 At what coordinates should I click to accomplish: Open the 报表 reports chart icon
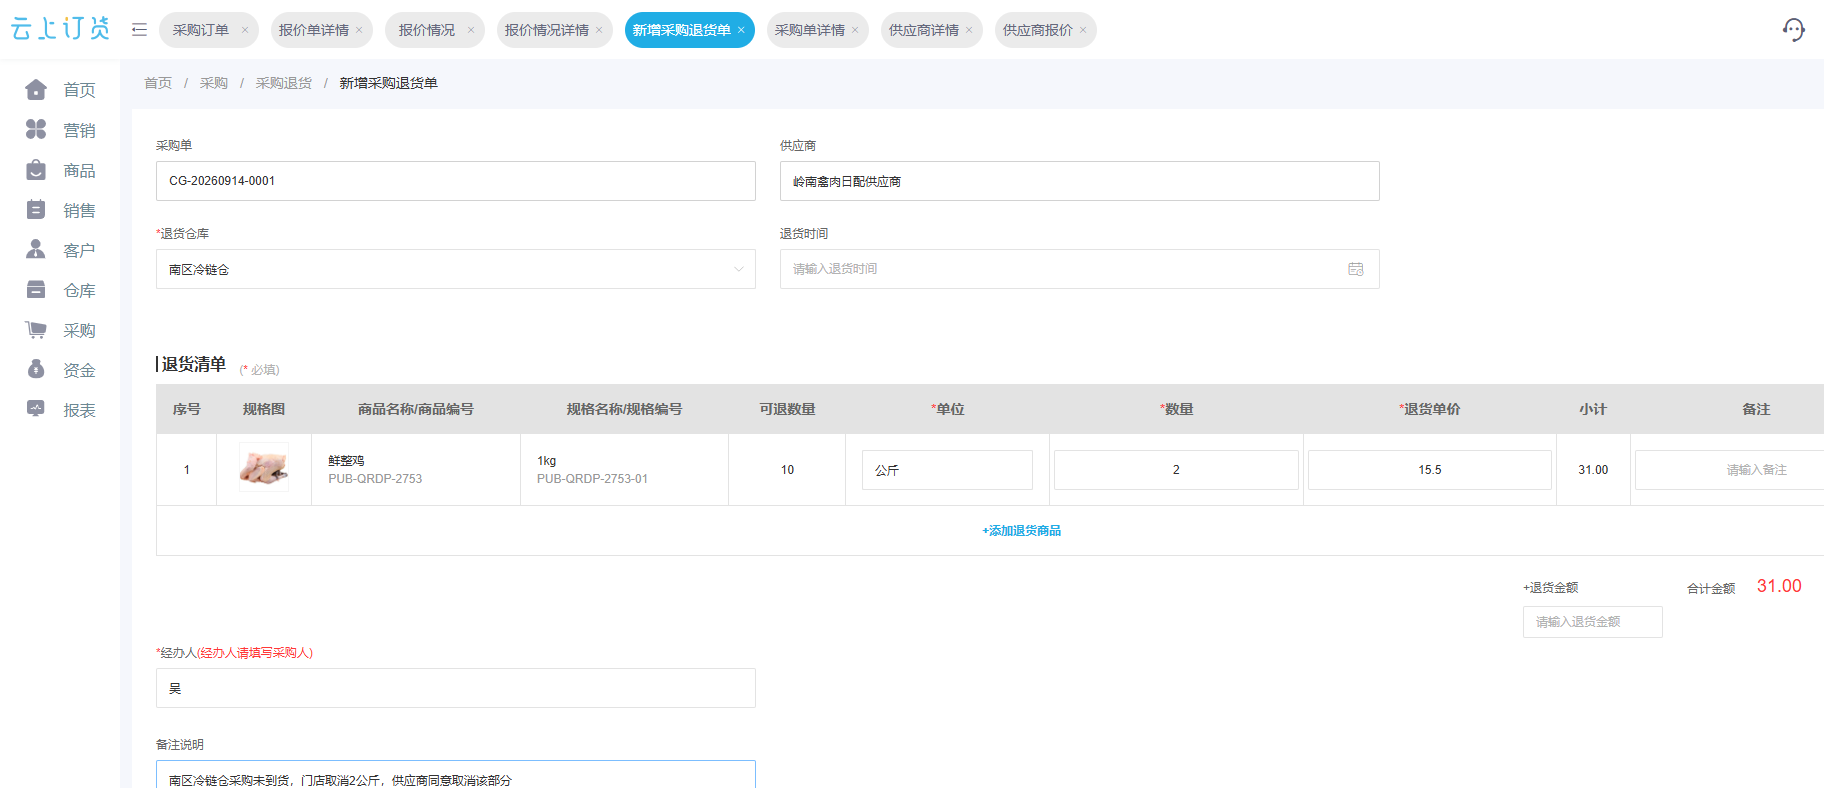pyautogui.click(x=36, y=410)
